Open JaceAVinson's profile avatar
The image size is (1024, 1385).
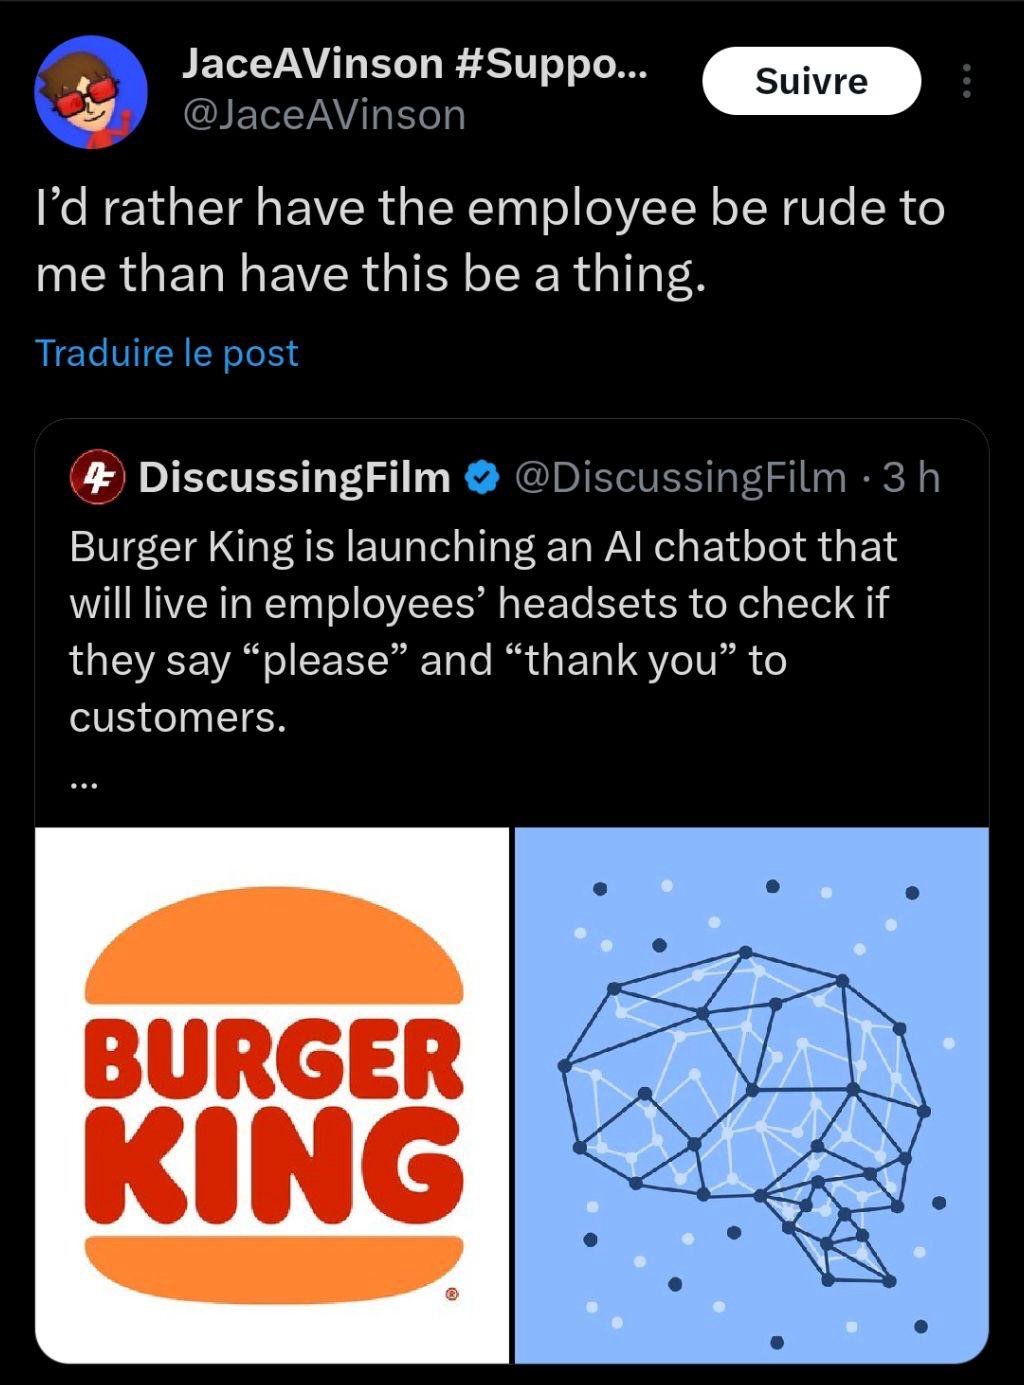tap(91, 92)
